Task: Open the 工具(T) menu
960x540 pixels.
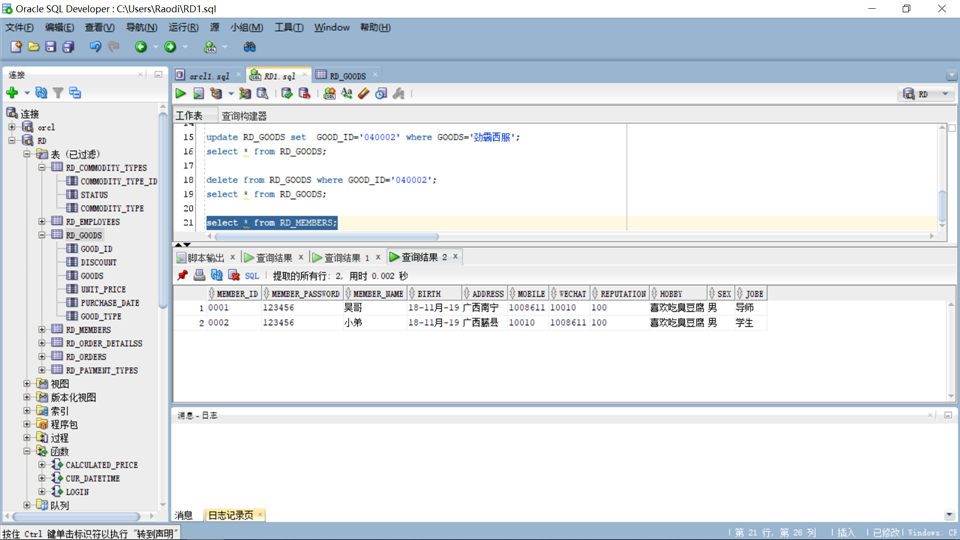Action: click(x=288, y=28)
